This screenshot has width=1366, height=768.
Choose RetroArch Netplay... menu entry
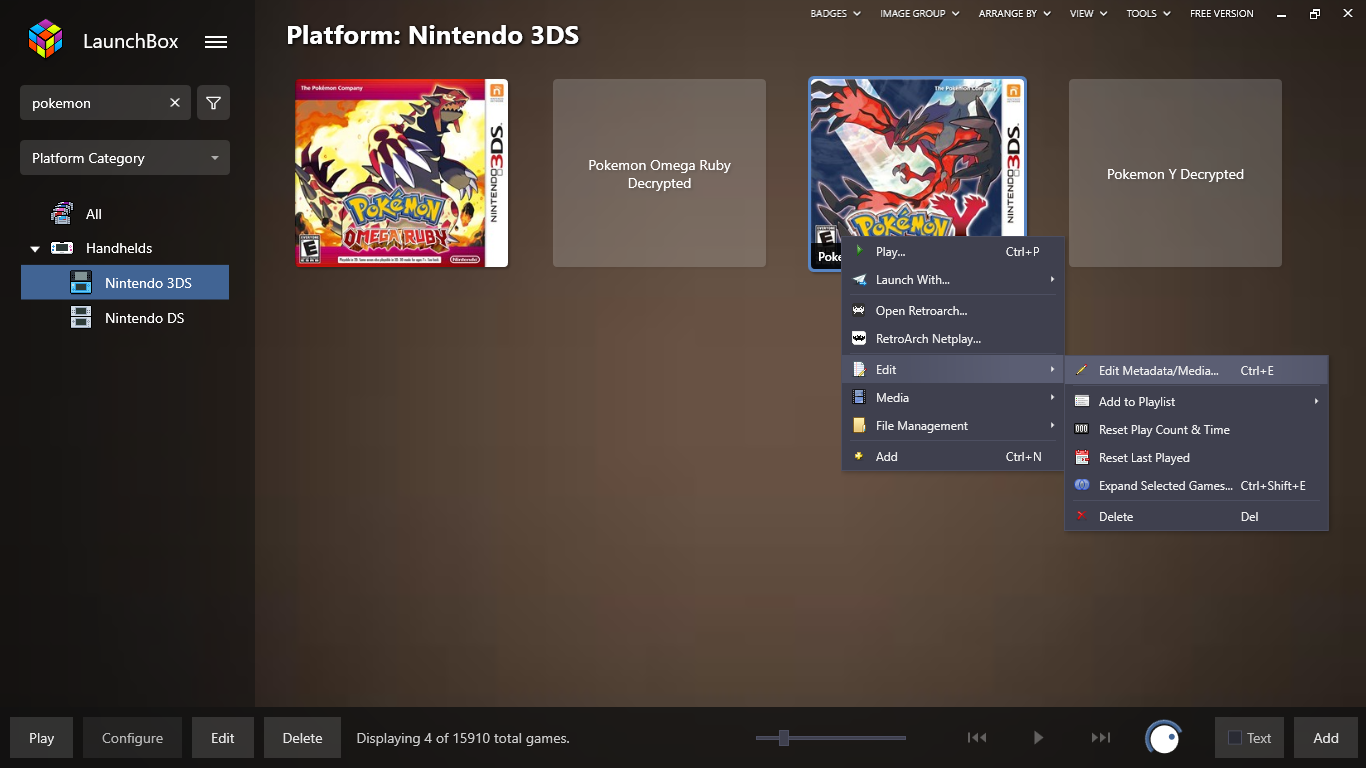point(953,339)
